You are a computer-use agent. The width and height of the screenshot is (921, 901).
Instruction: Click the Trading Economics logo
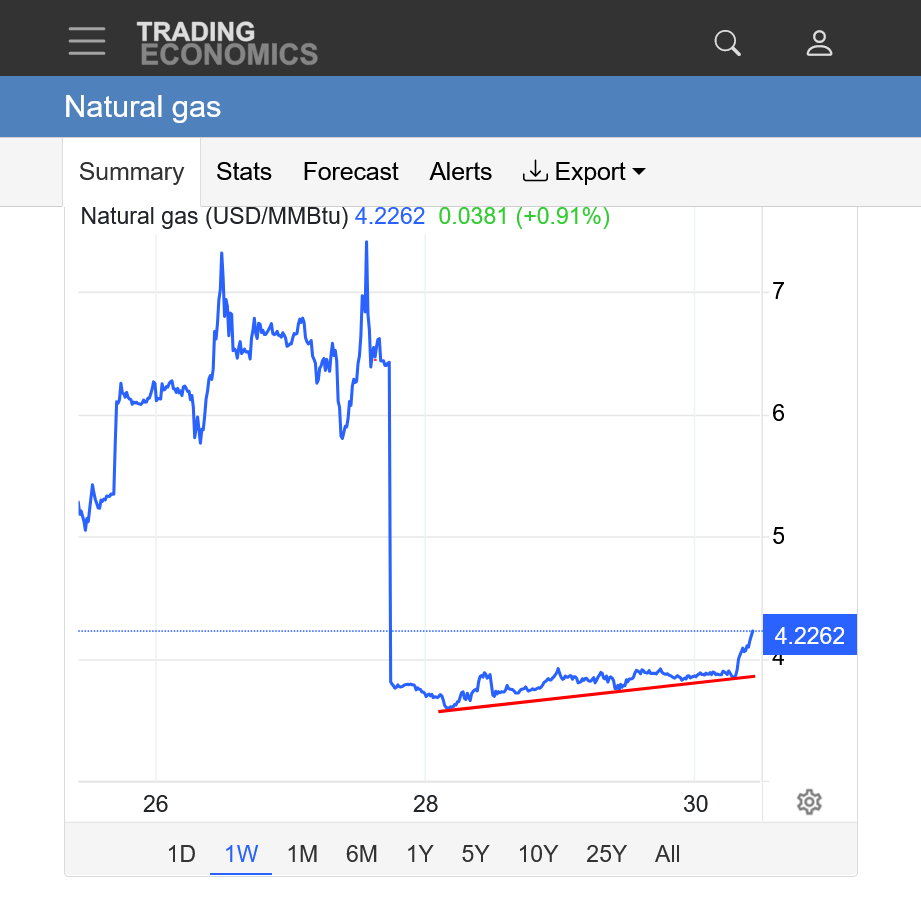click(227, 43)
